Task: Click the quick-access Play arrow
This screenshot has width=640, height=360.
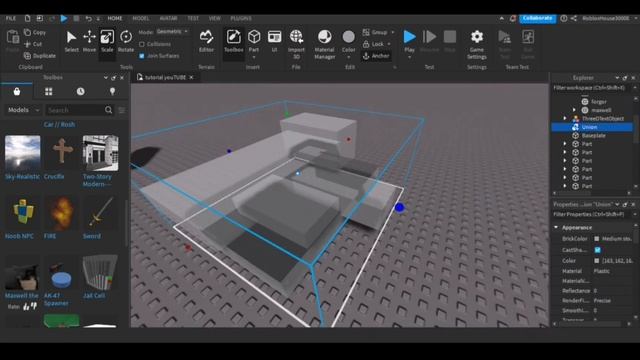Action: [x=64, y=18]
